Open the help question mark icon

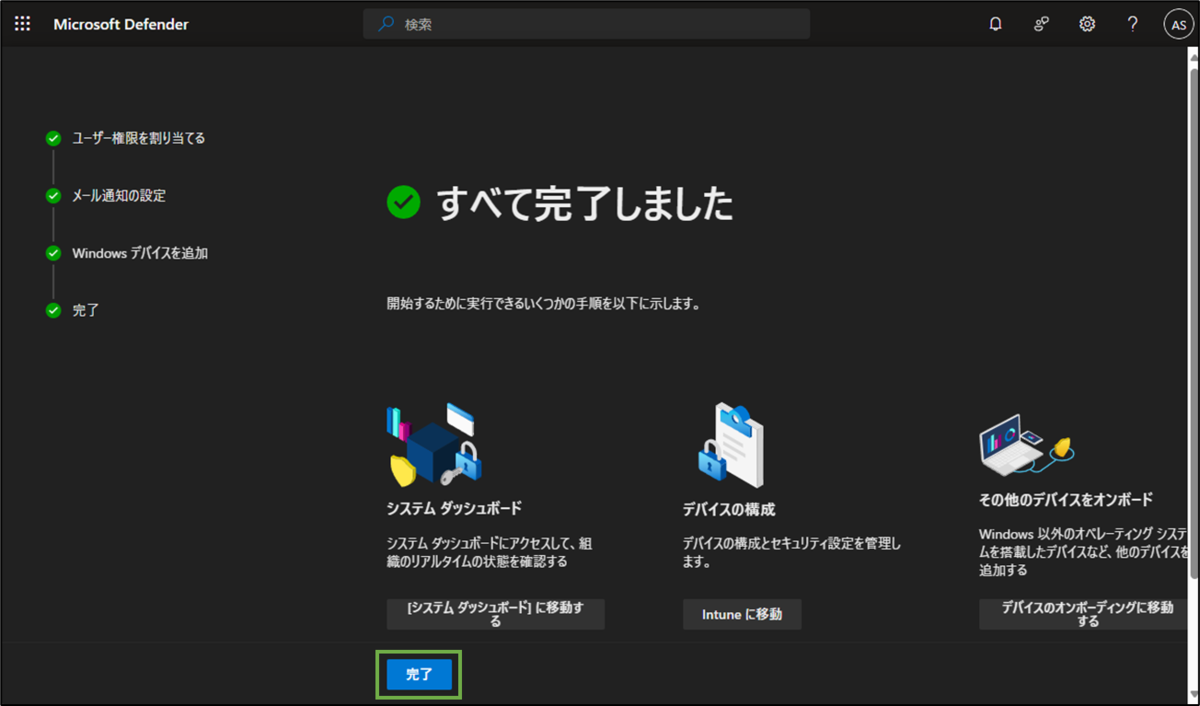point(1132,24)
